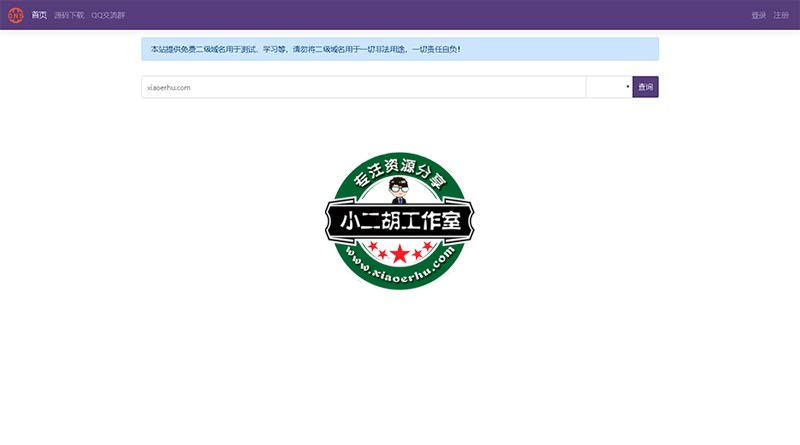Click the black 小二胡工作室 banner
800x445 pixels.
point(400,220)
